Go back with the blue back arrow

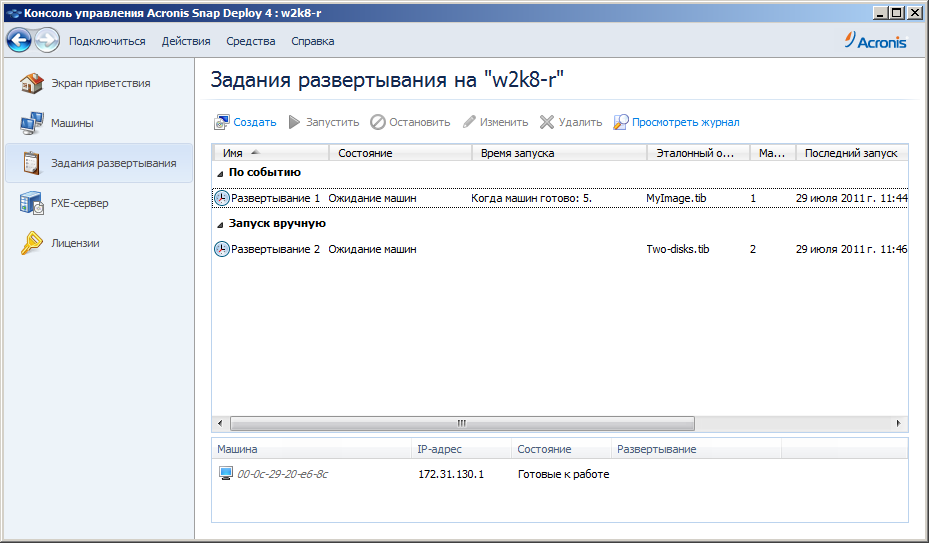click(19, 40)
